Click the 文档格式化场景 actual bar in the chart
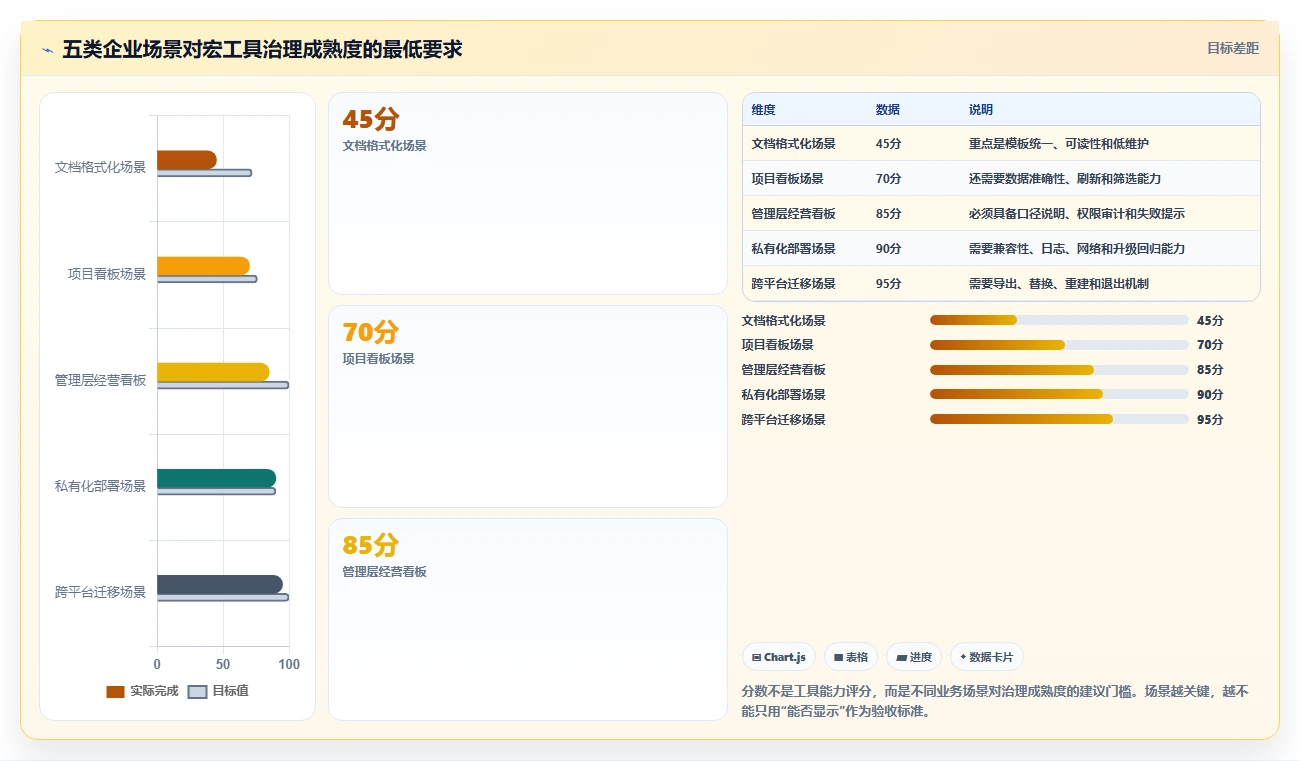The height and width of the screenshot is (761, 1300). tap(186, 160)
